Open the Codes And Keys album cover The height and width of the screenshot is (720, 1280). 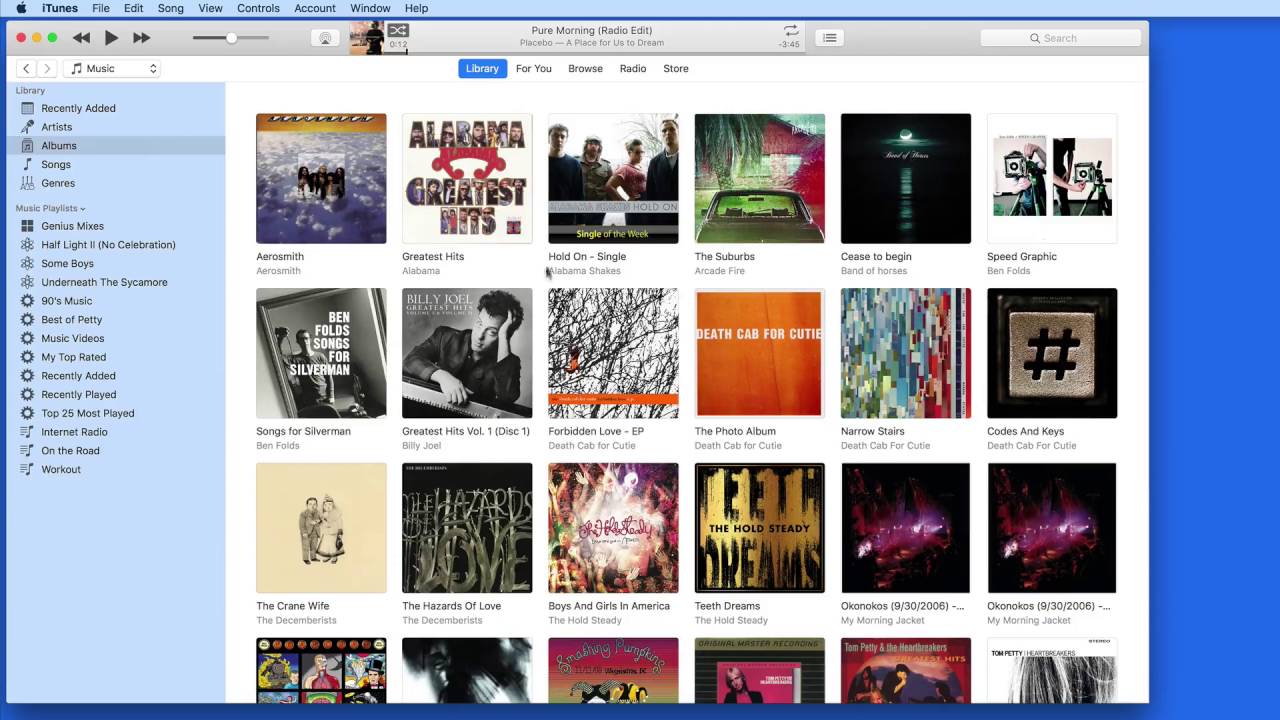click(x=1052, y=353)
